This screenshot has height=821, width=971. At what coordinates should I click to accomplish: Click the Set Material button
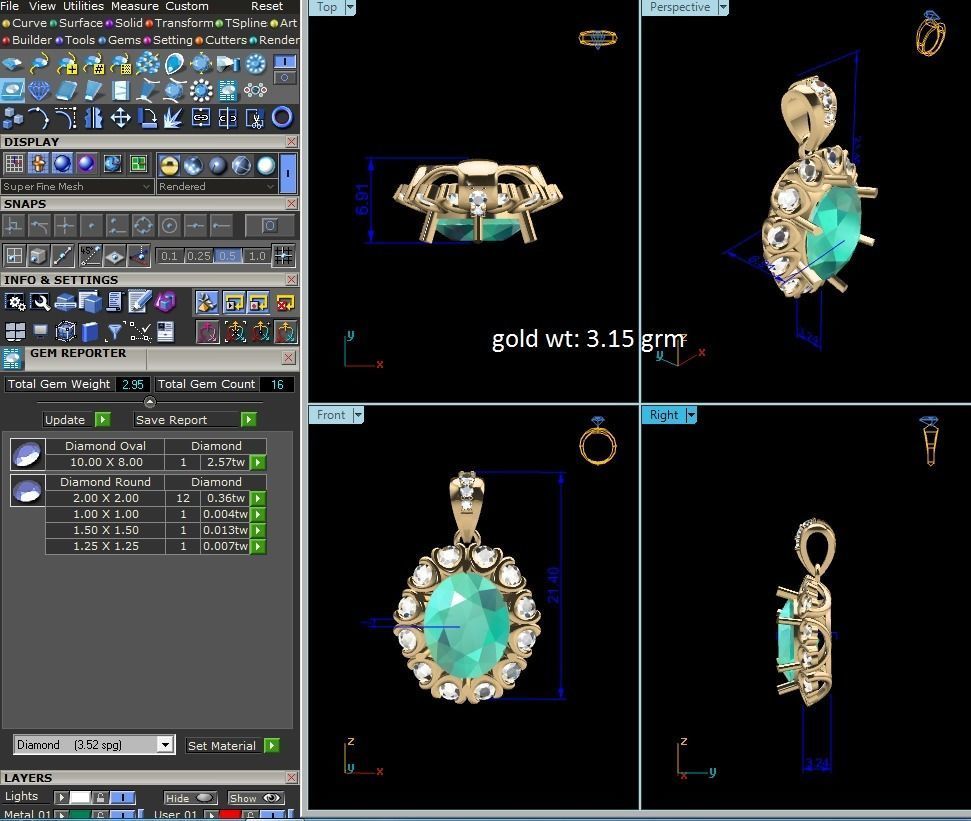233,745
